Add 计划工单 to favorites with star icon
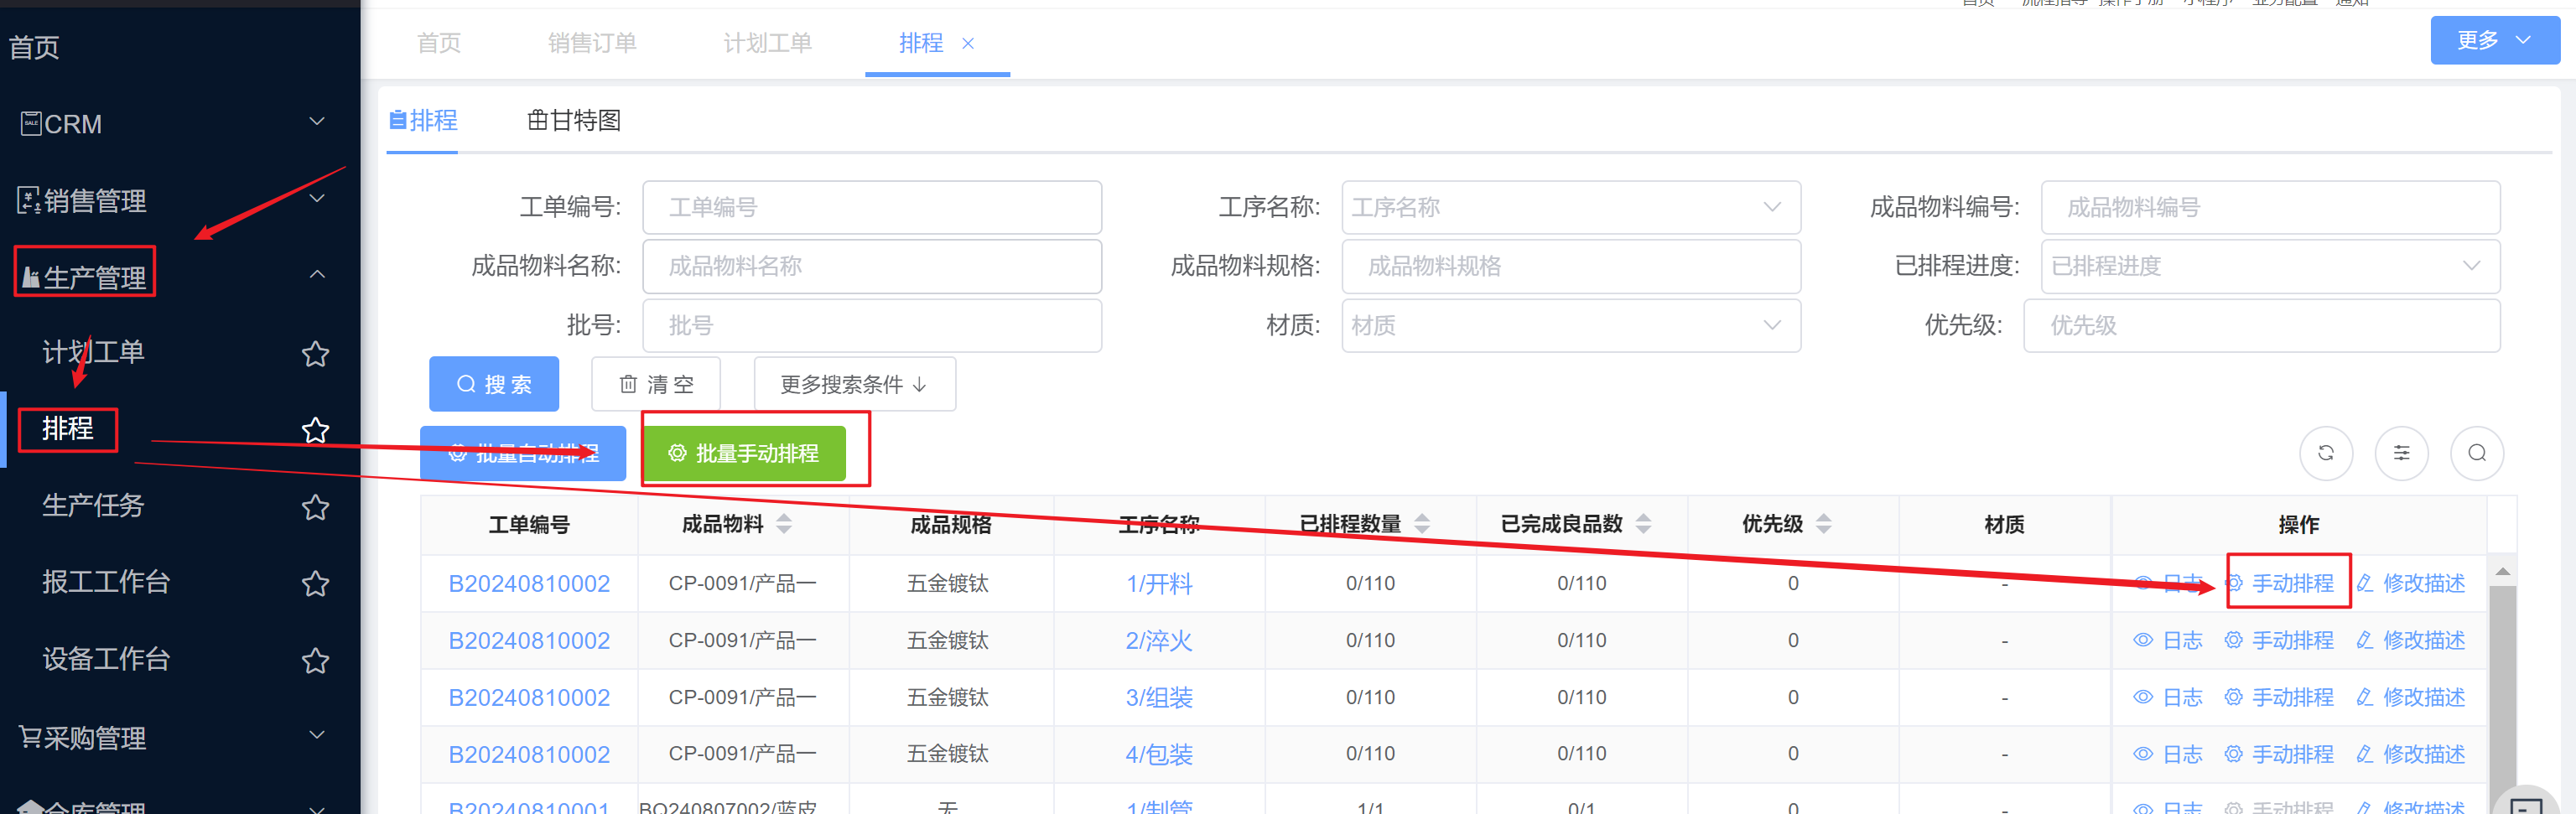 tap(315, 353)
